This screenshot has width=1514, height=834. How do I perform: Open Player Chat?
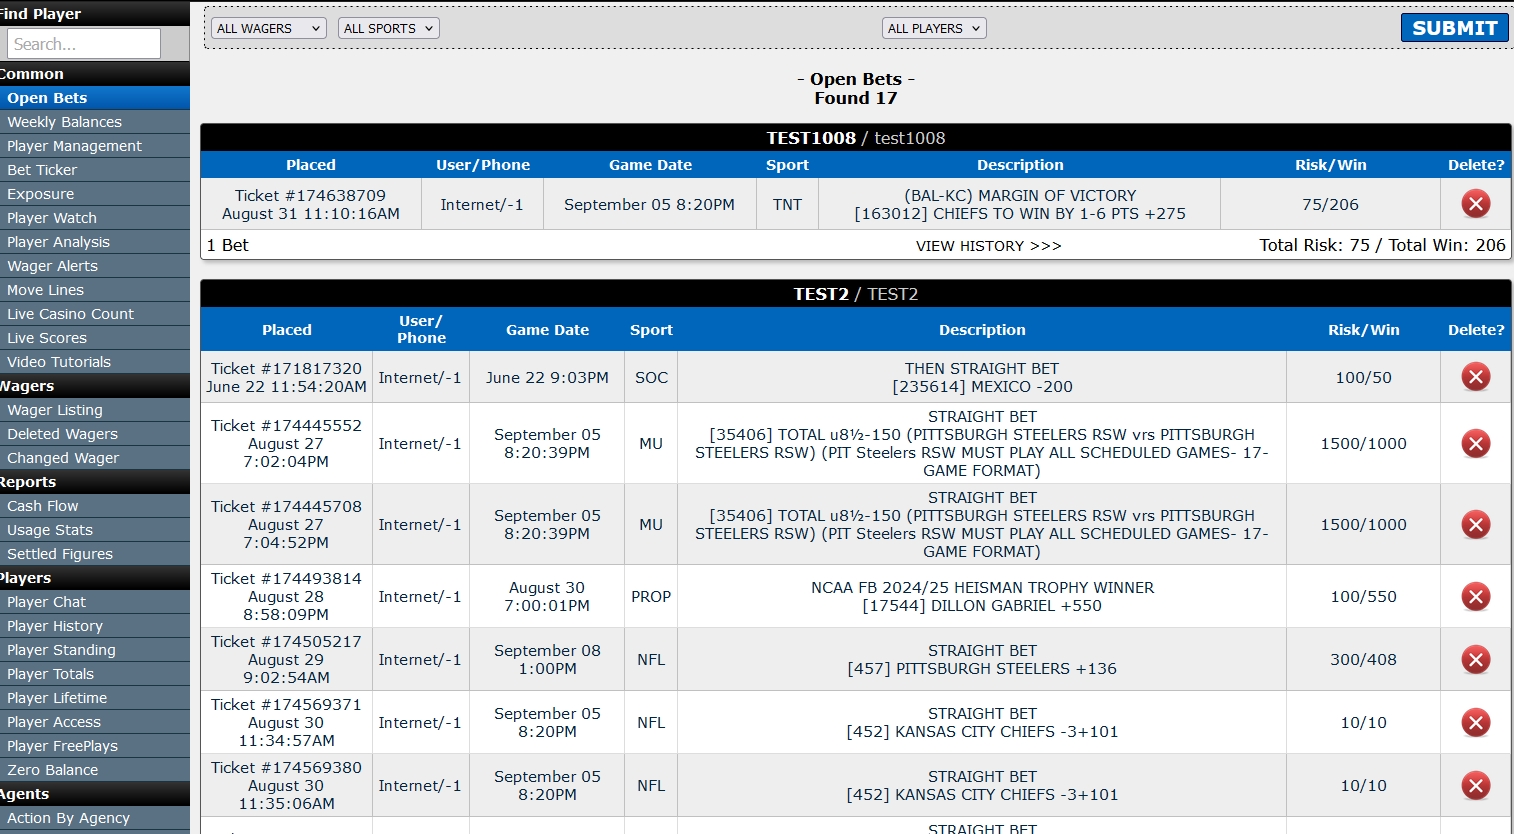tap(95, 602)
